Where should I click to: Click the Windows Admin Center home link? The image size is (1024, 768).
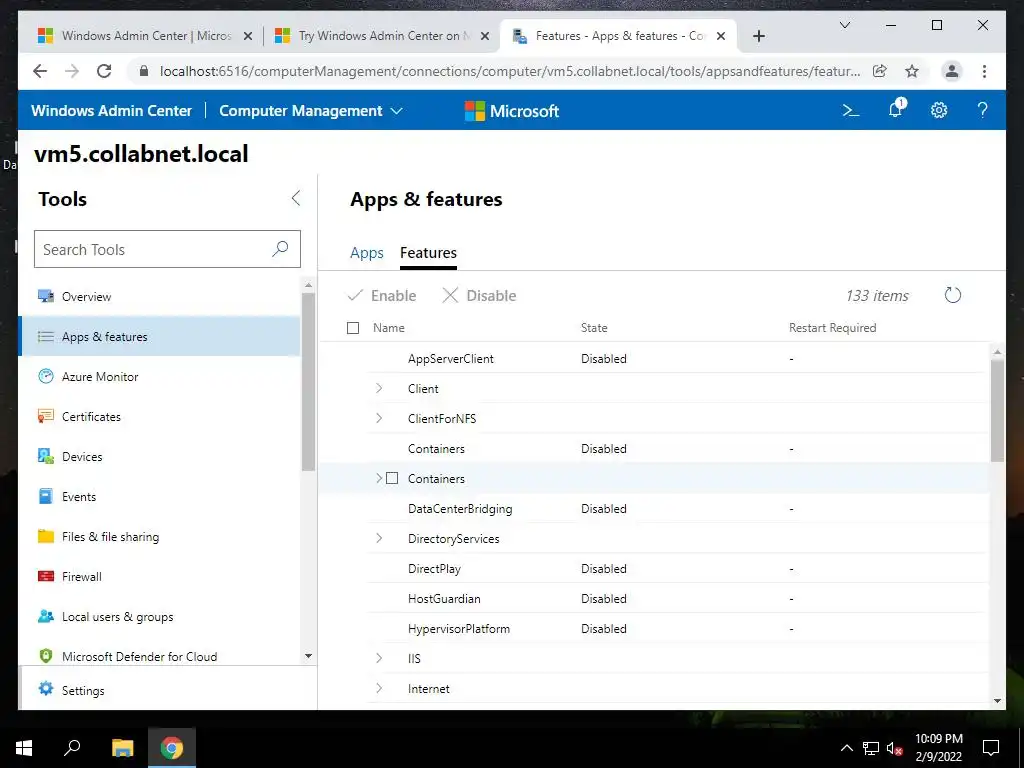[112, 111]
